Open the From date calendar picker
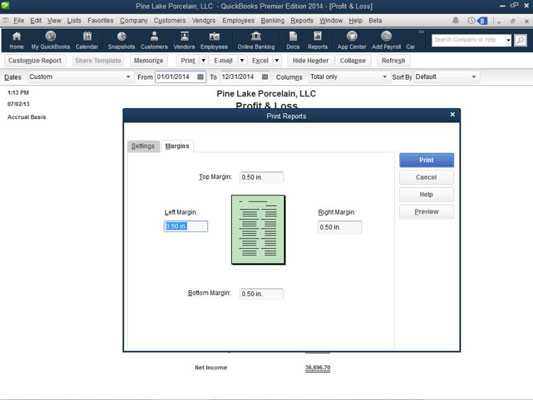This screenshot has width=533, height=400. click(x=200, y=77)
